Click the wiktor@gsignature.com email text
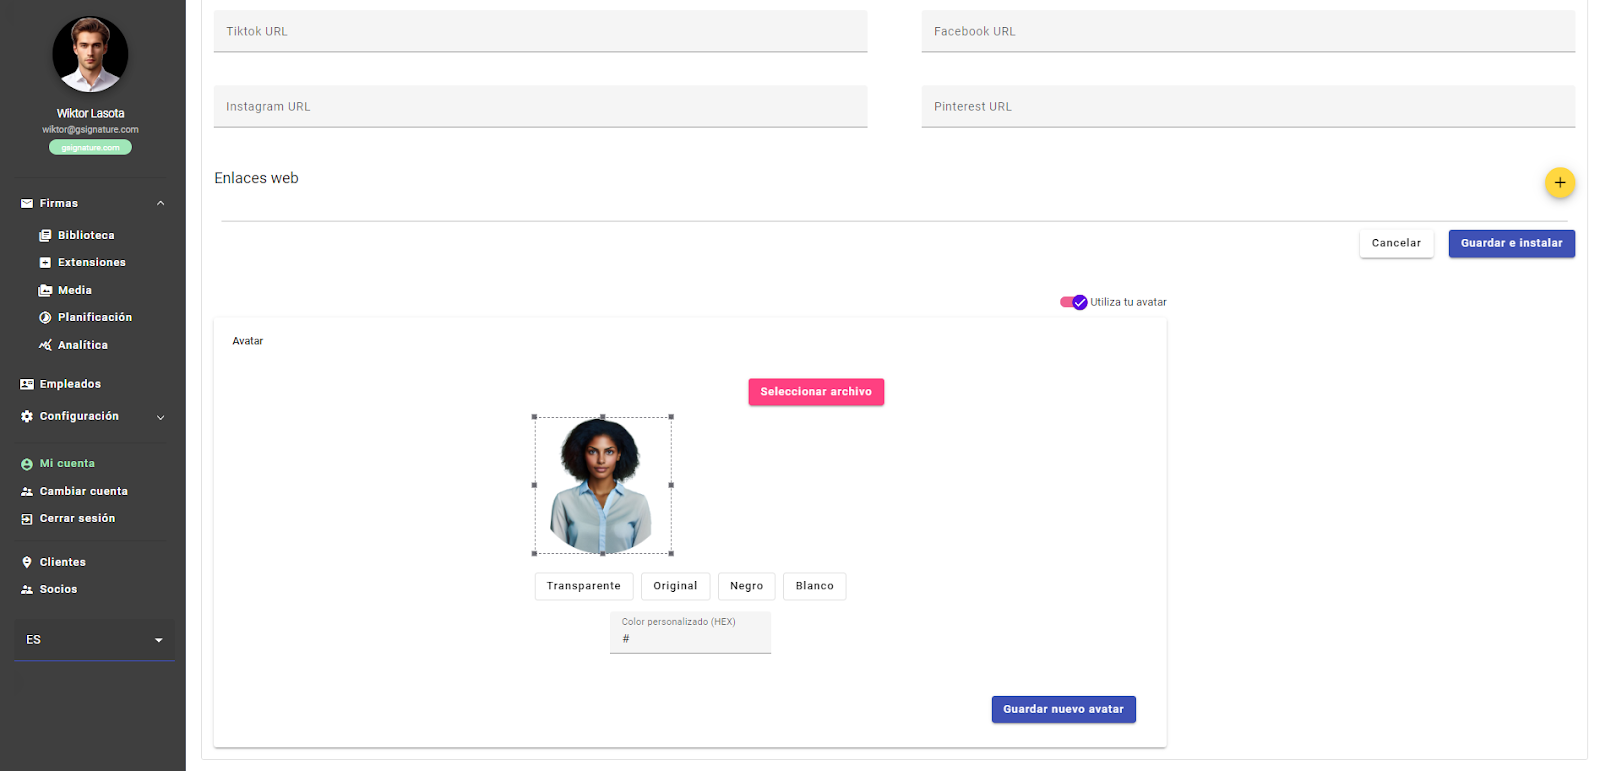 point(90,129)
